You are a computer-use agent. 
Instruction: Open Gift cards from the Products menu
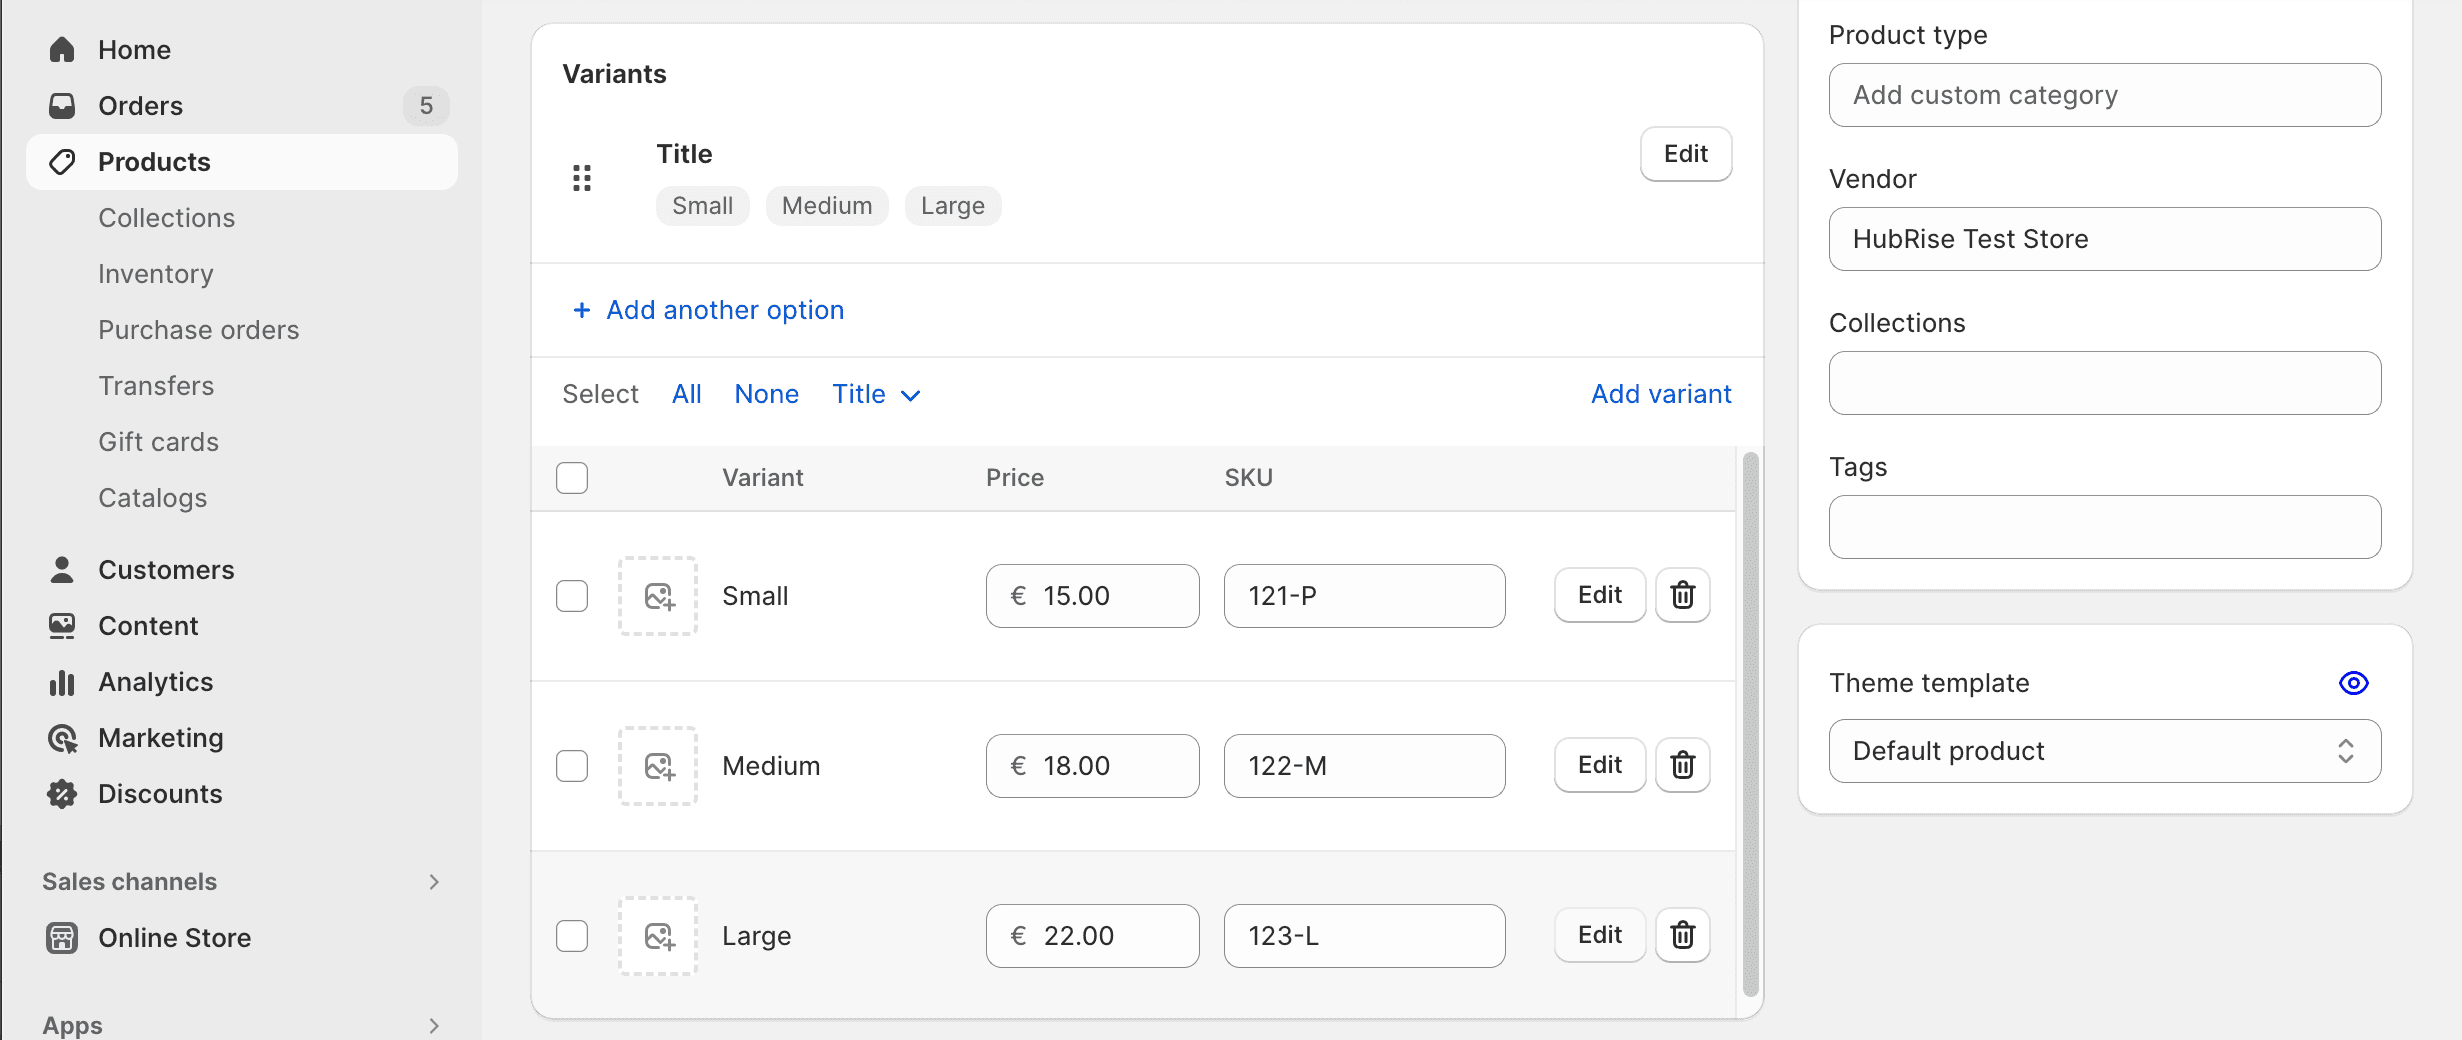tap(158, 441)
